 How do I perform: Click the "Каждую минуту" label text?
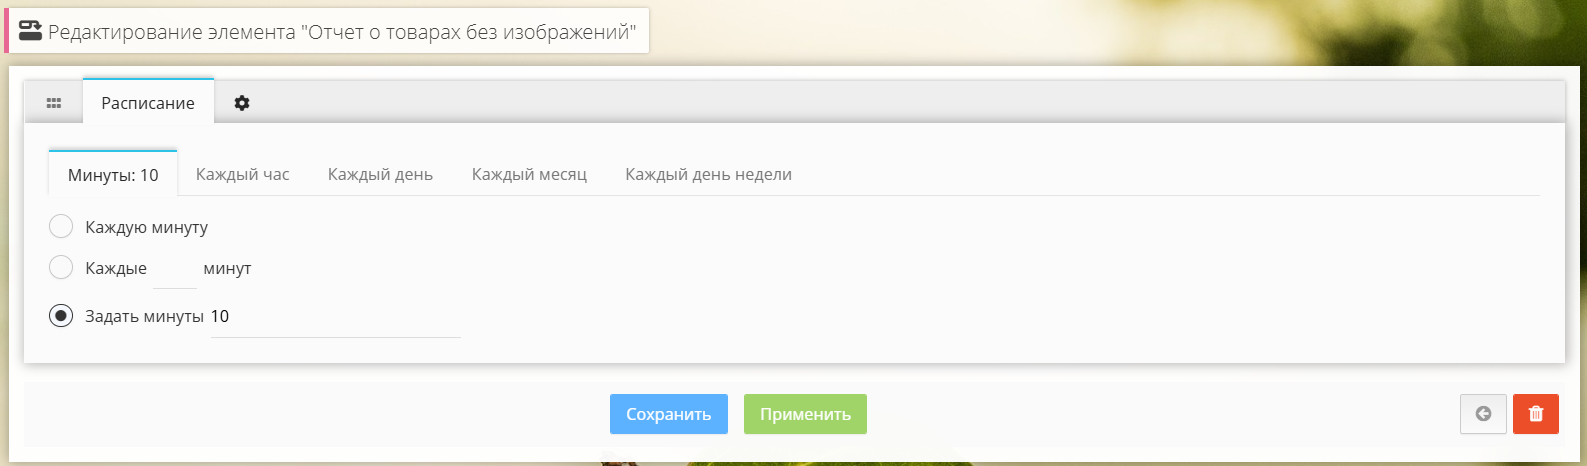pos(147,228)
